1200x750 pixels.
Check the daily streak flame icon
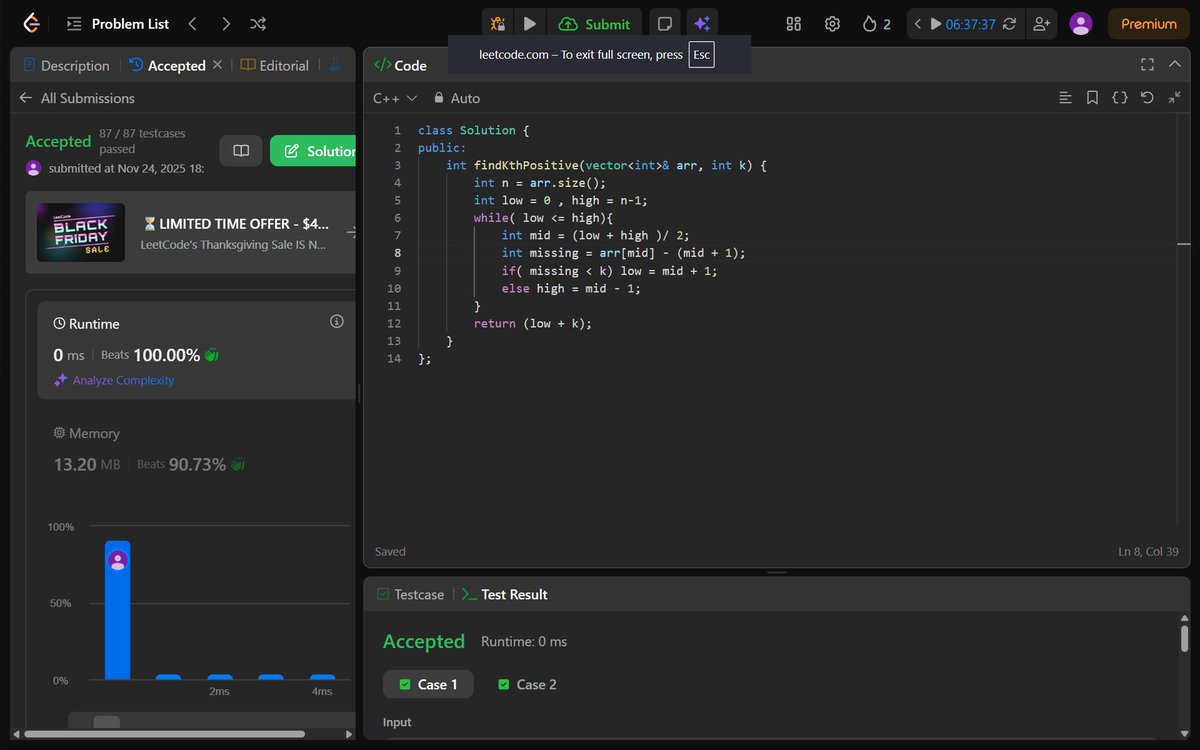click(x=869, y=23)
